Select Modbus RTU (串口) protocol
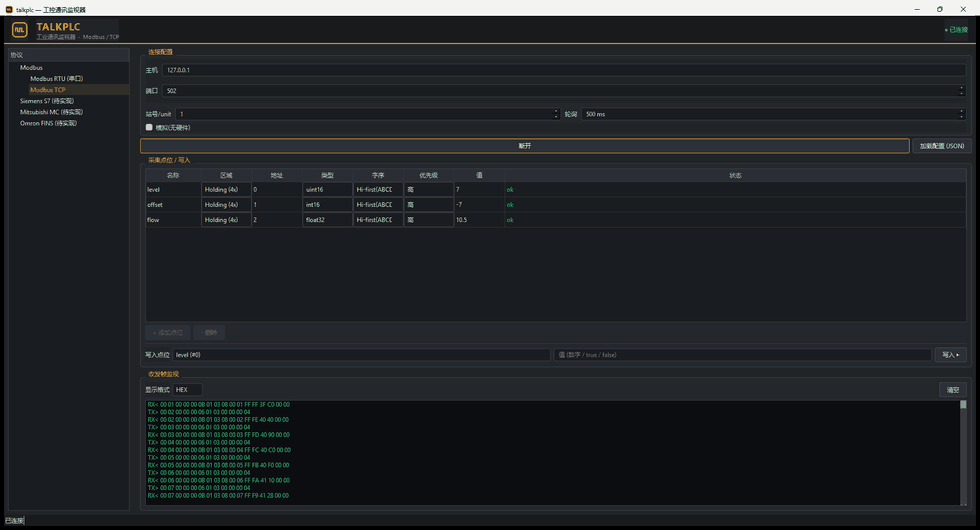Image resolution: width=980 pixels, height=530 pixels. point(56,79)
